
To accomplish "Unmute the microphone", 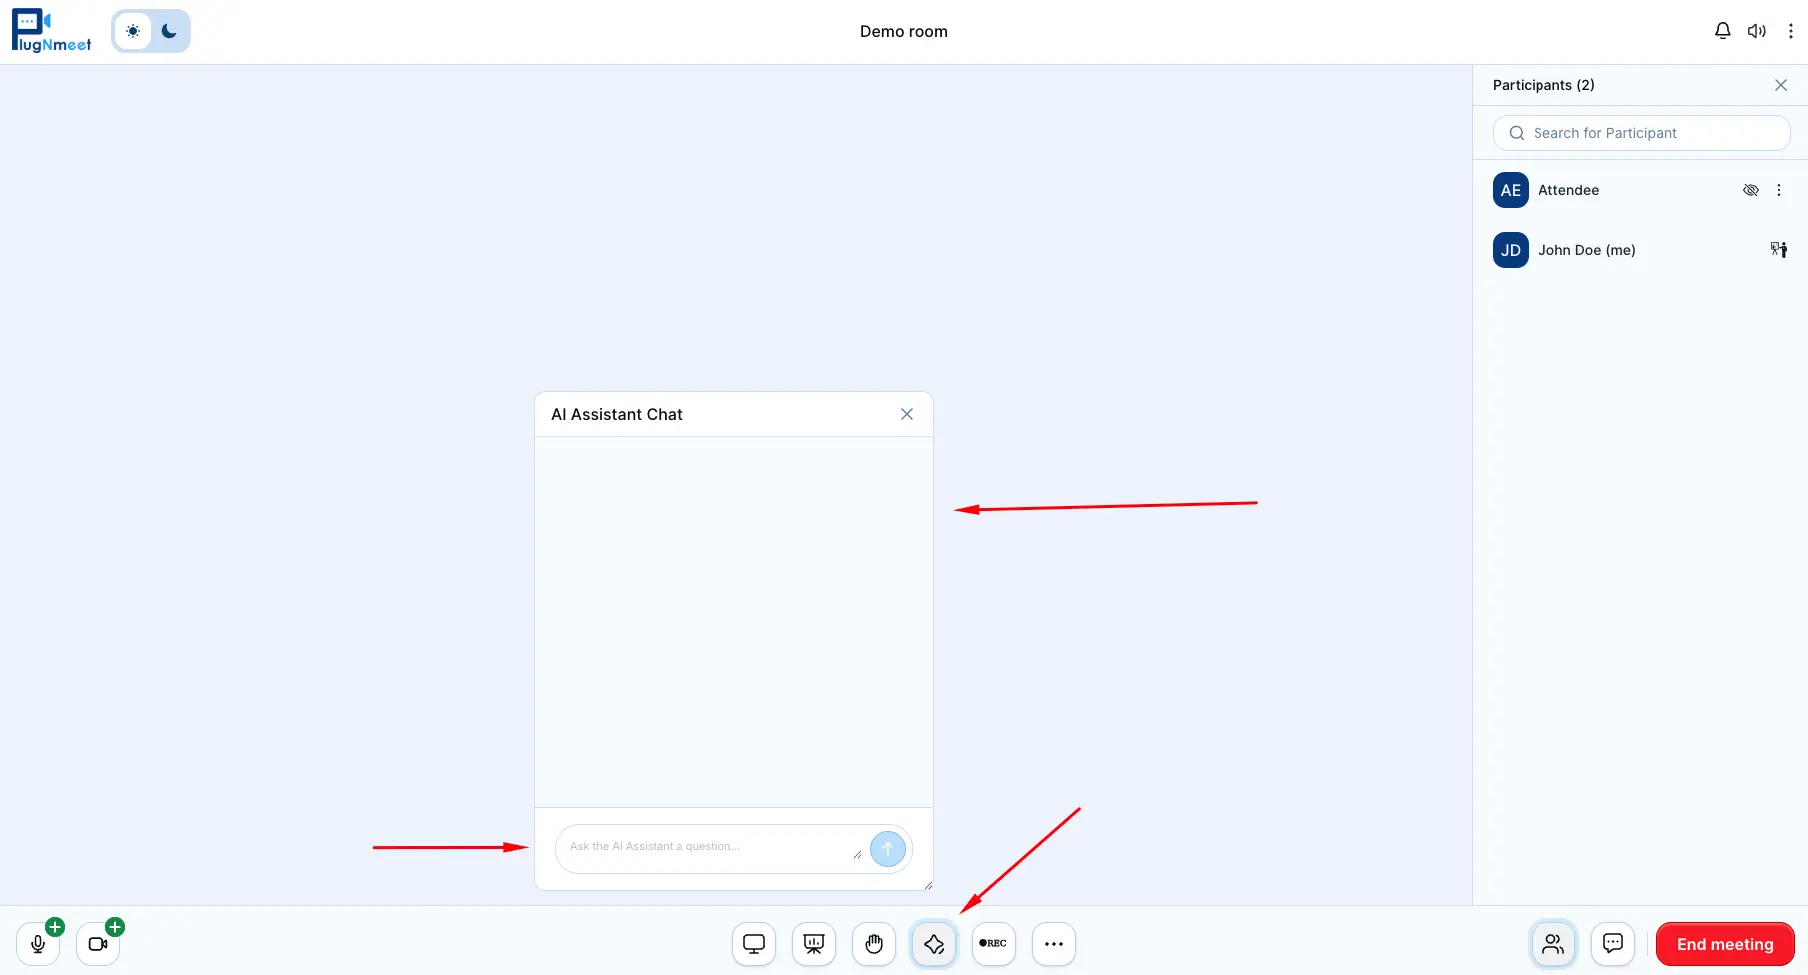I will [x=38, y=943].
